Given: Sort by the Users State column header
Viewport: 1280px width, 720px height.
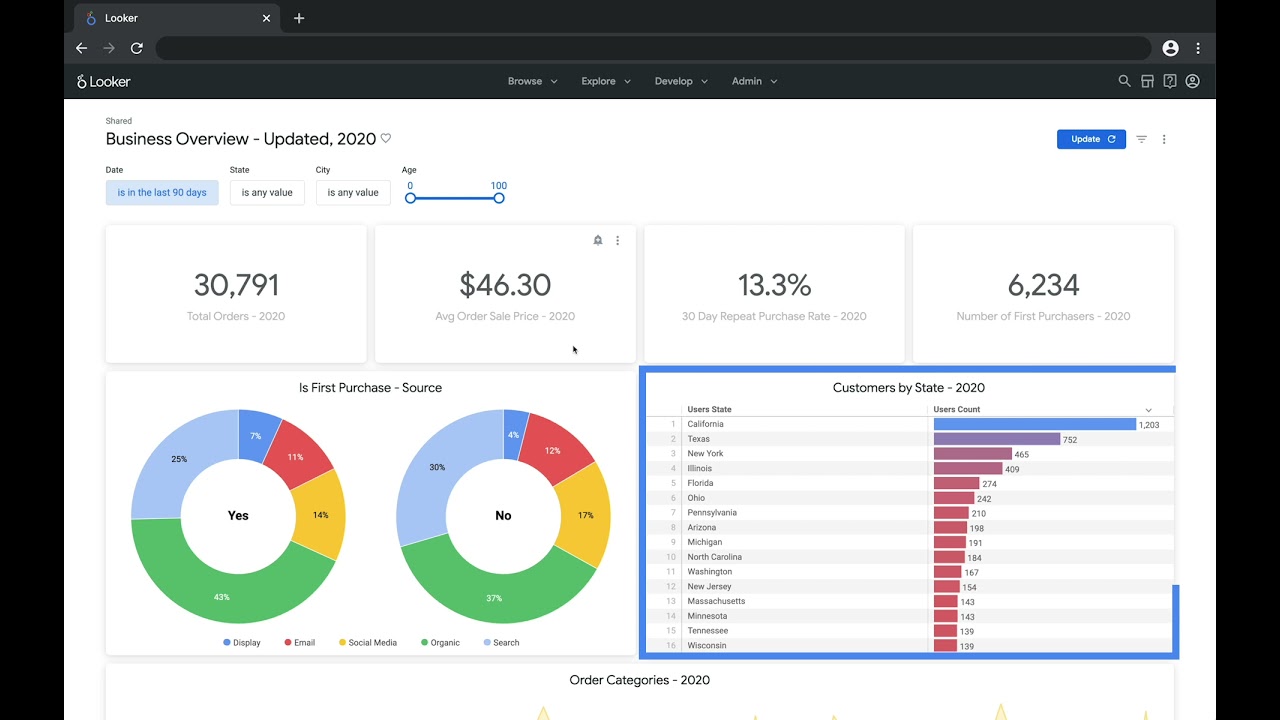Looking at the screenshot, I should [x=709, y=409].
